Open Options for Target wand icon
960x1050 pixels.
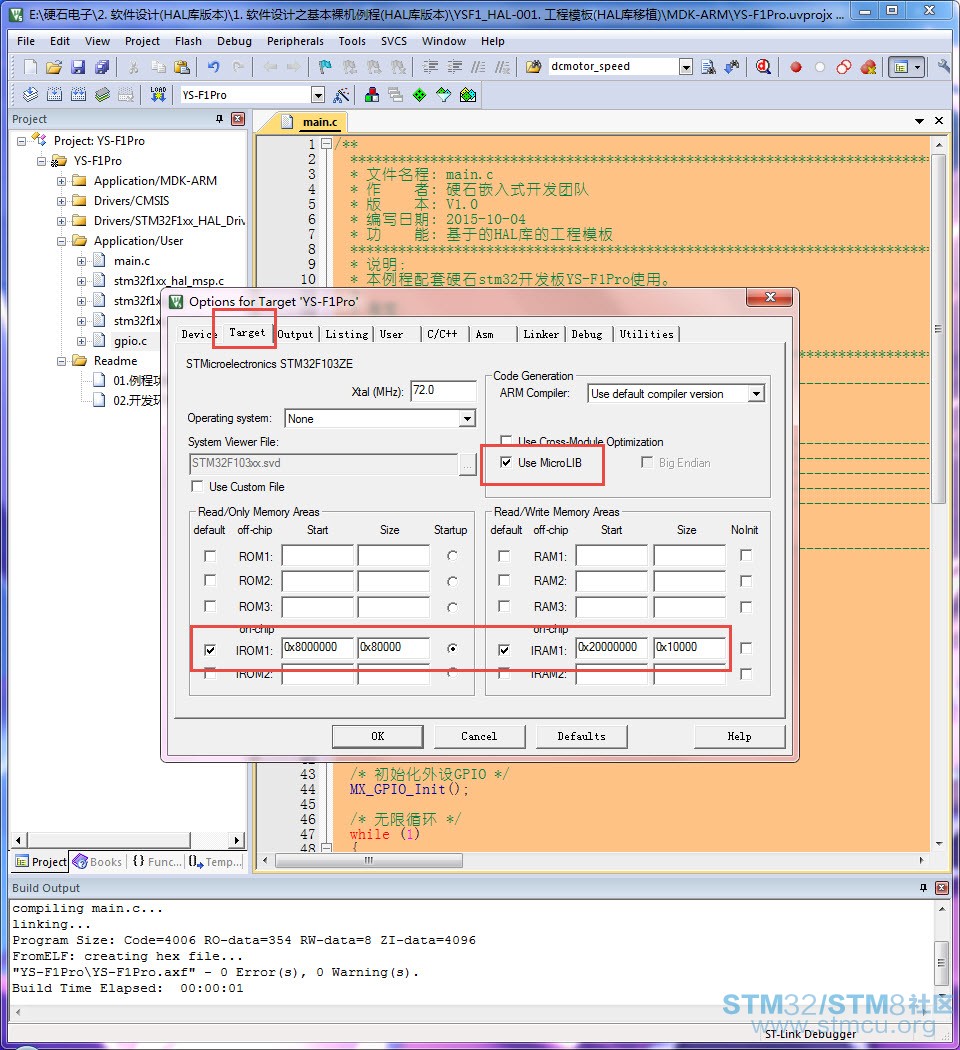point(341,95)
